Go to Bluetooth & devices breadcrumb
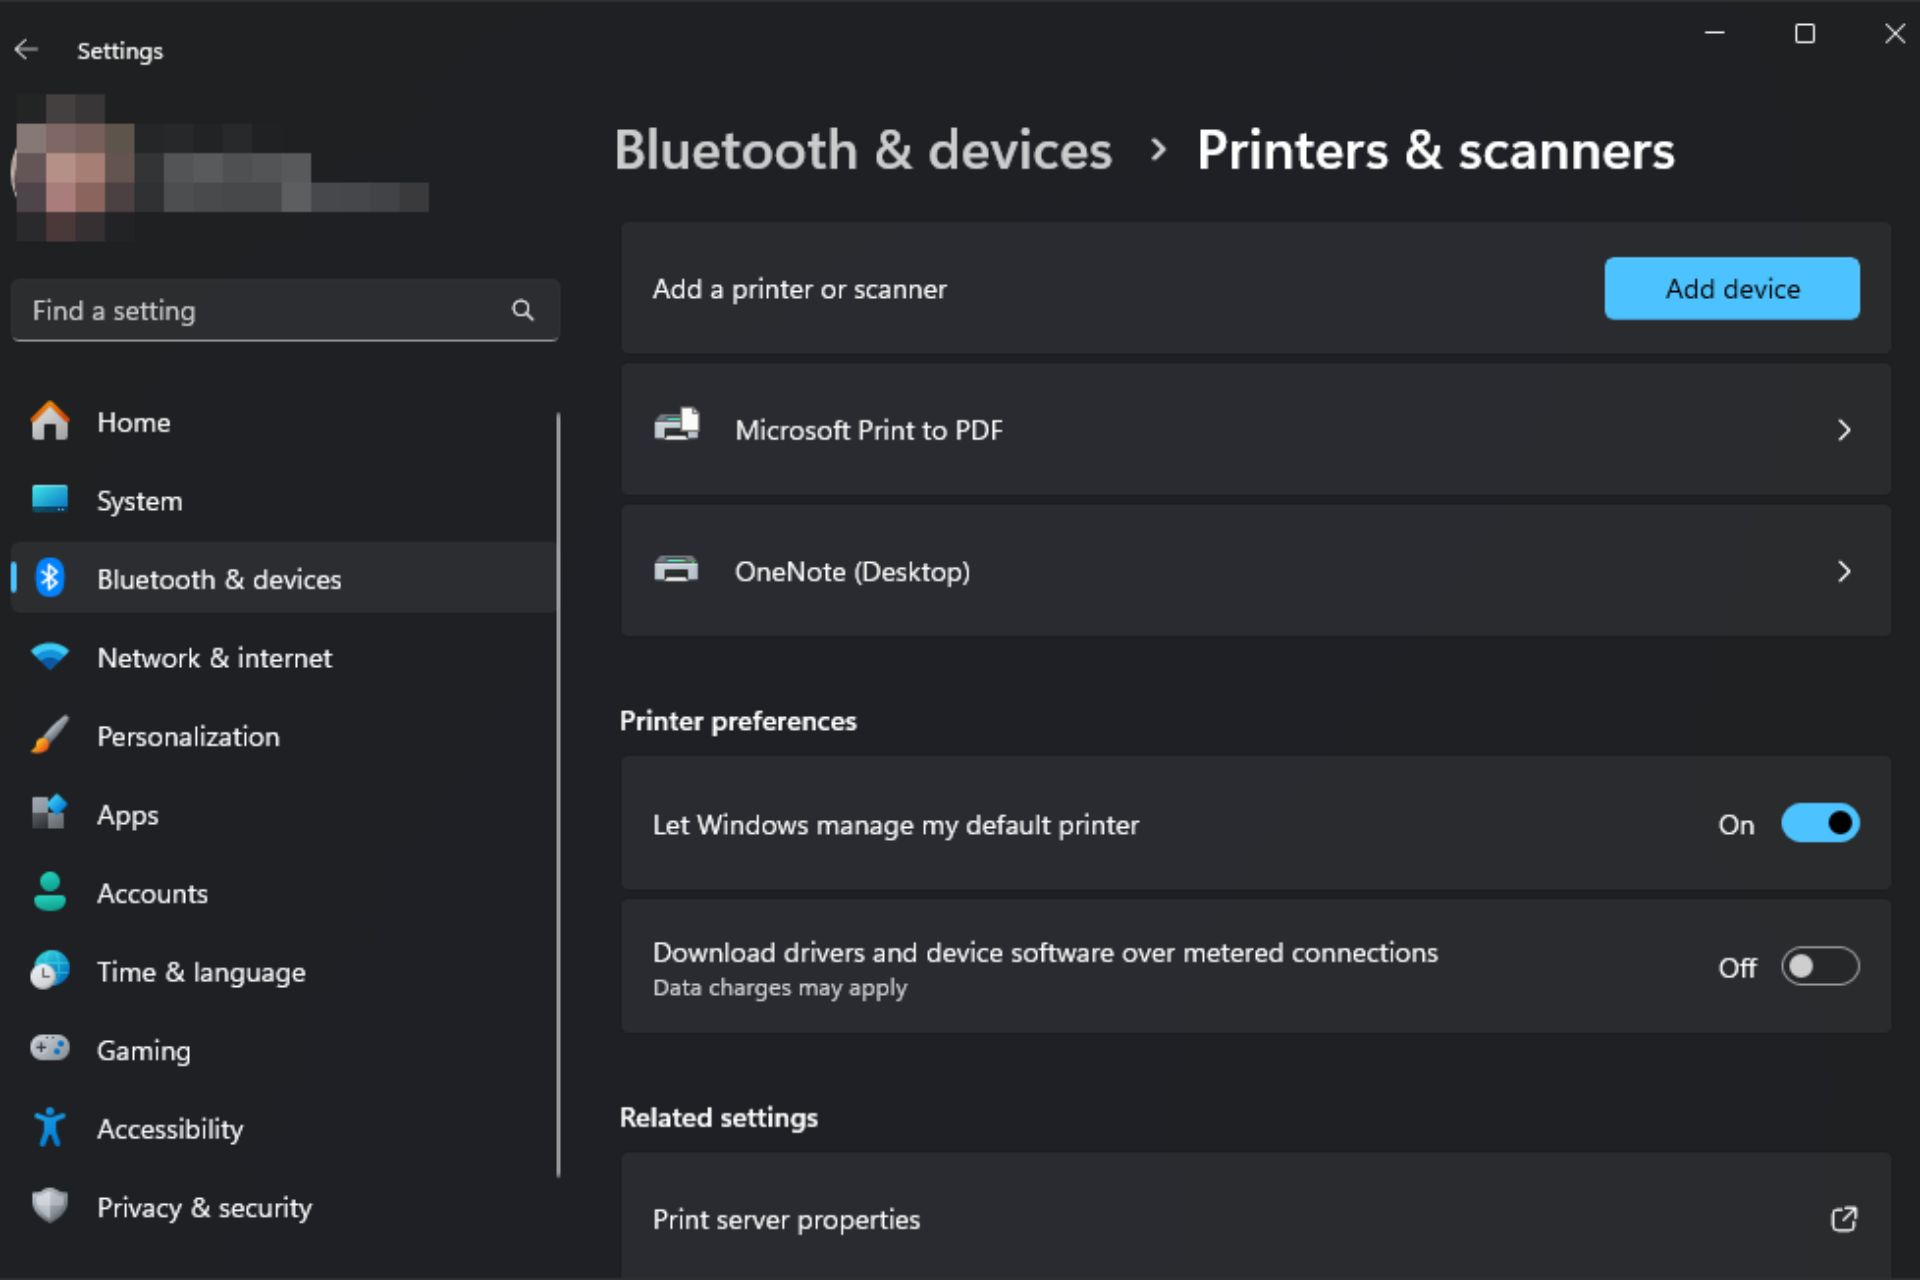 (x=863, y=151)
